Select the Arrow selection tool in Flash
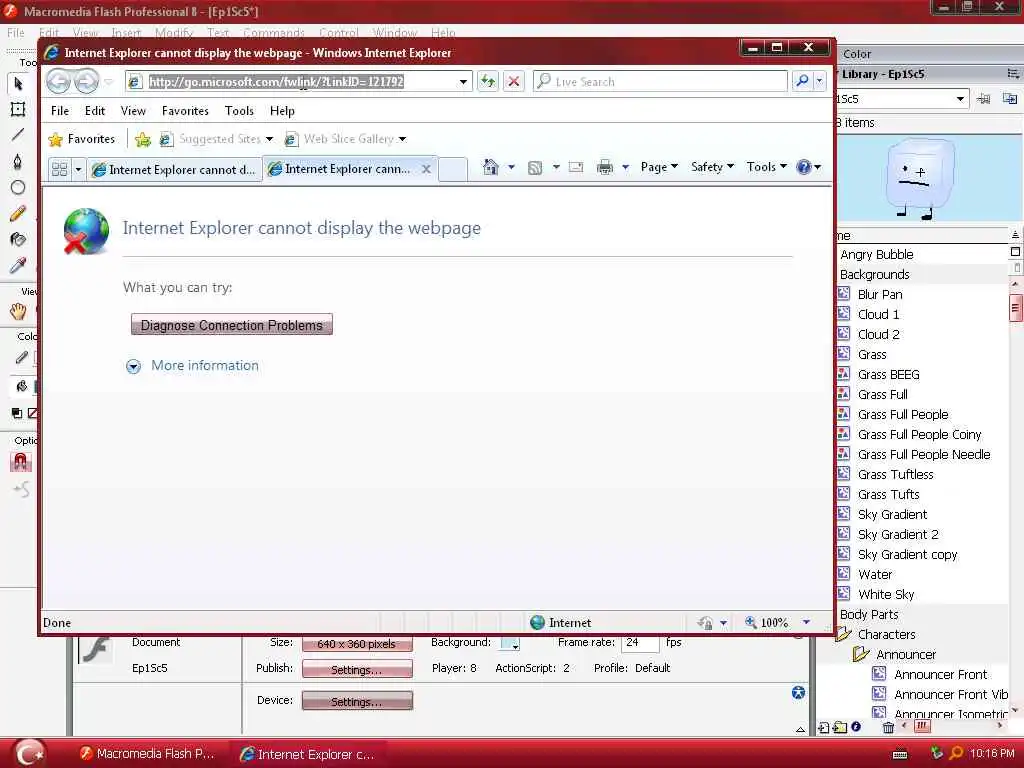Screen dimensions: 1024x768 point(18,84)
